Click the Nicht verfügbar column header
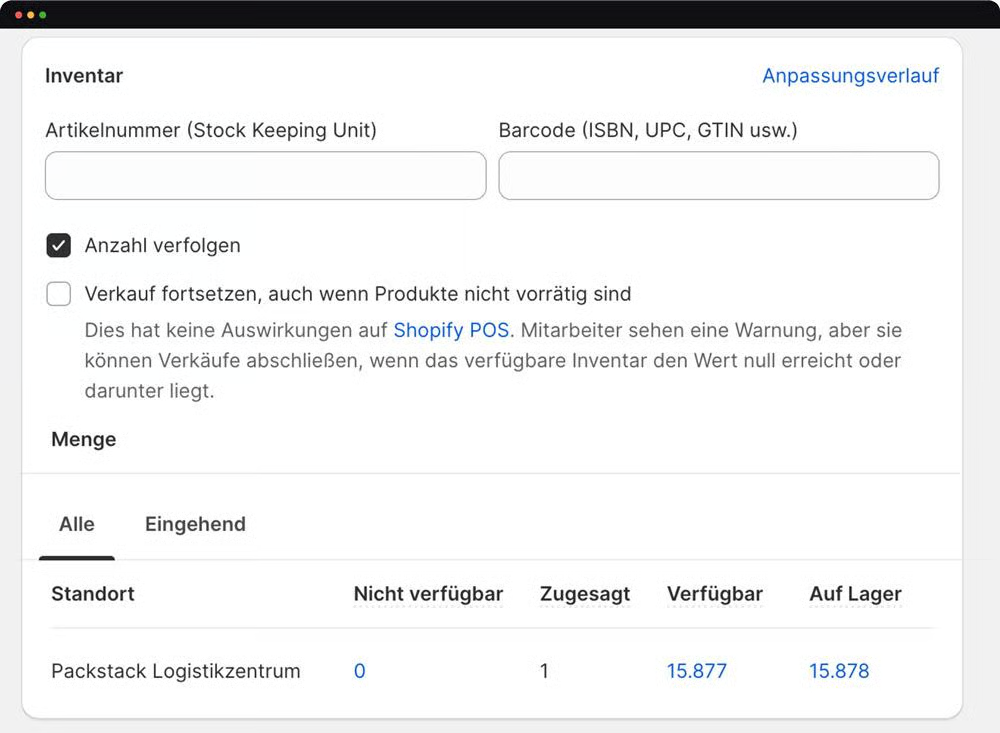Image resolution: width=1000 pixels, height=733 pixels. point(428,594)
